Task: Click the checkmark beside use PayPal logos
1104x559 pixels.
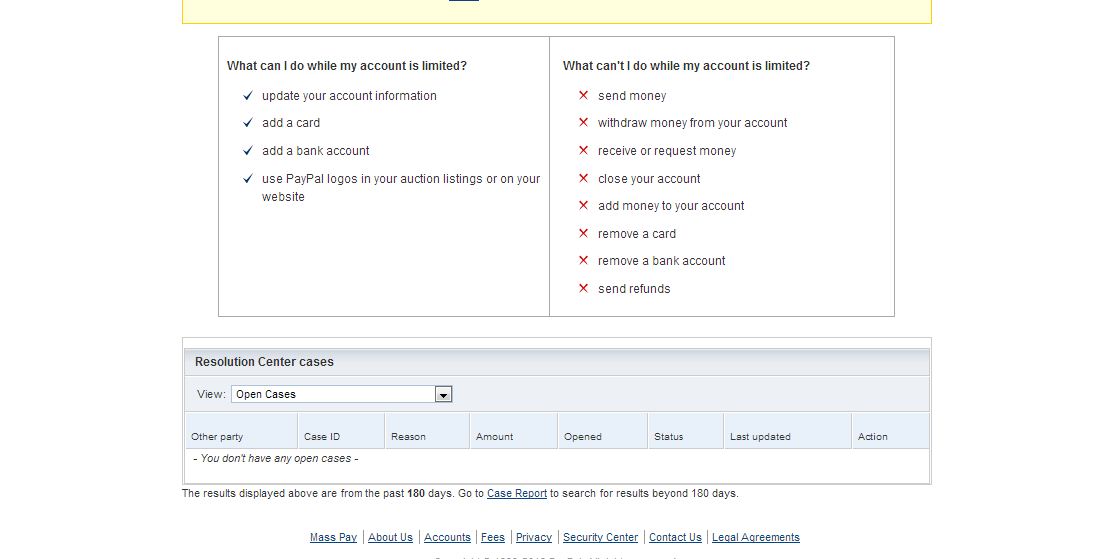Action: (x=248, y=179)
